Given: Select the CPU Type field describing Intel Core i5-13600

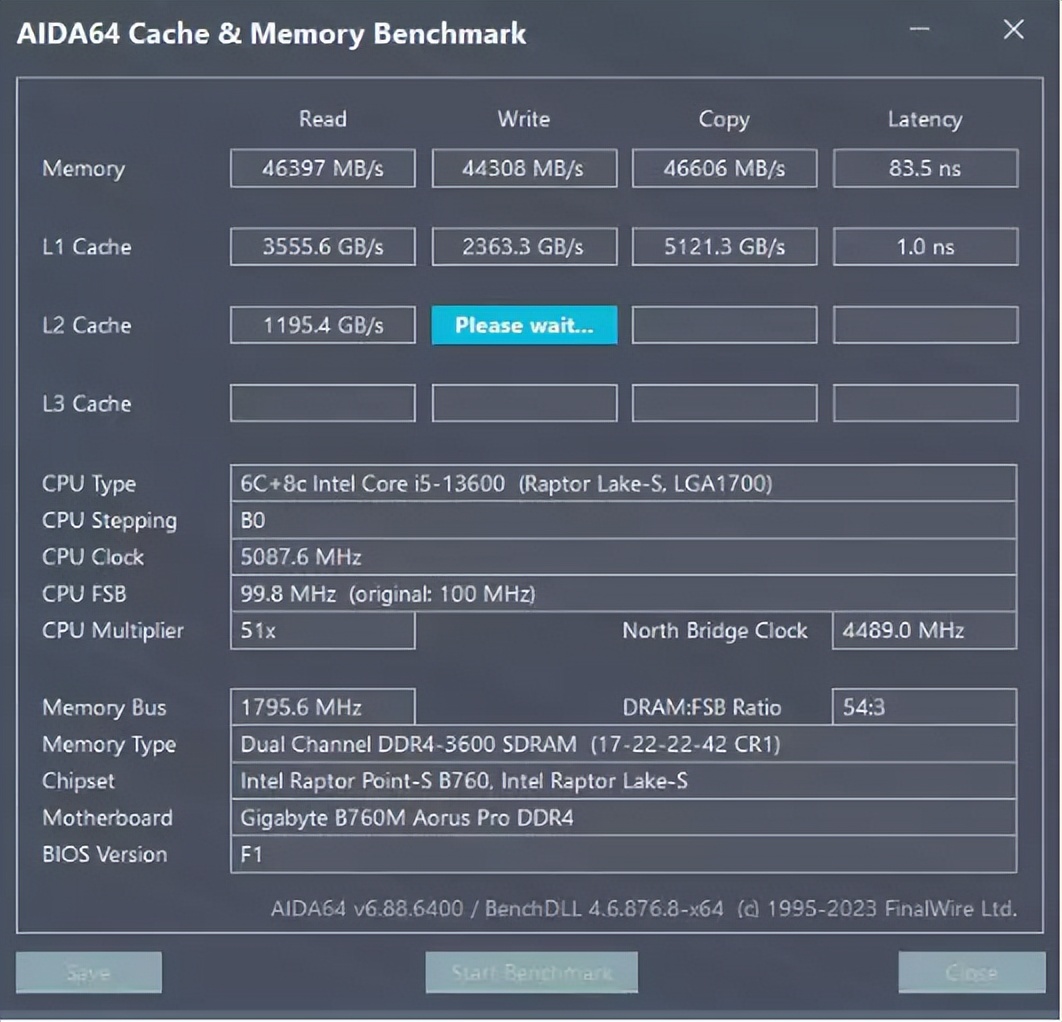Looking at the screenshot, I should [x=622, y=483].
